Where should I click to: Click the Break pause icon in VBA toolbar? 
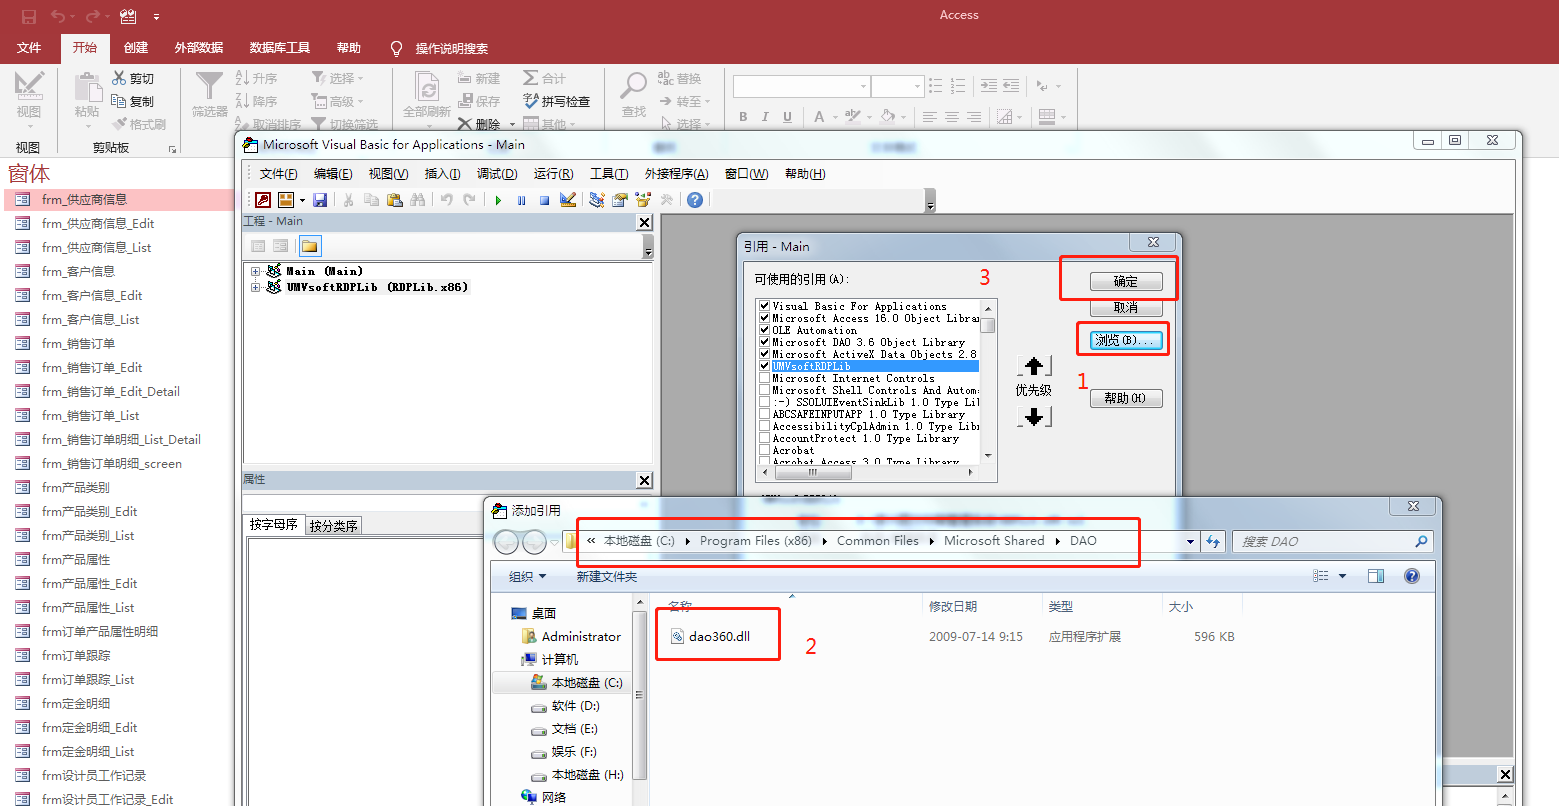pyautogui.click(x=521, y=200)
